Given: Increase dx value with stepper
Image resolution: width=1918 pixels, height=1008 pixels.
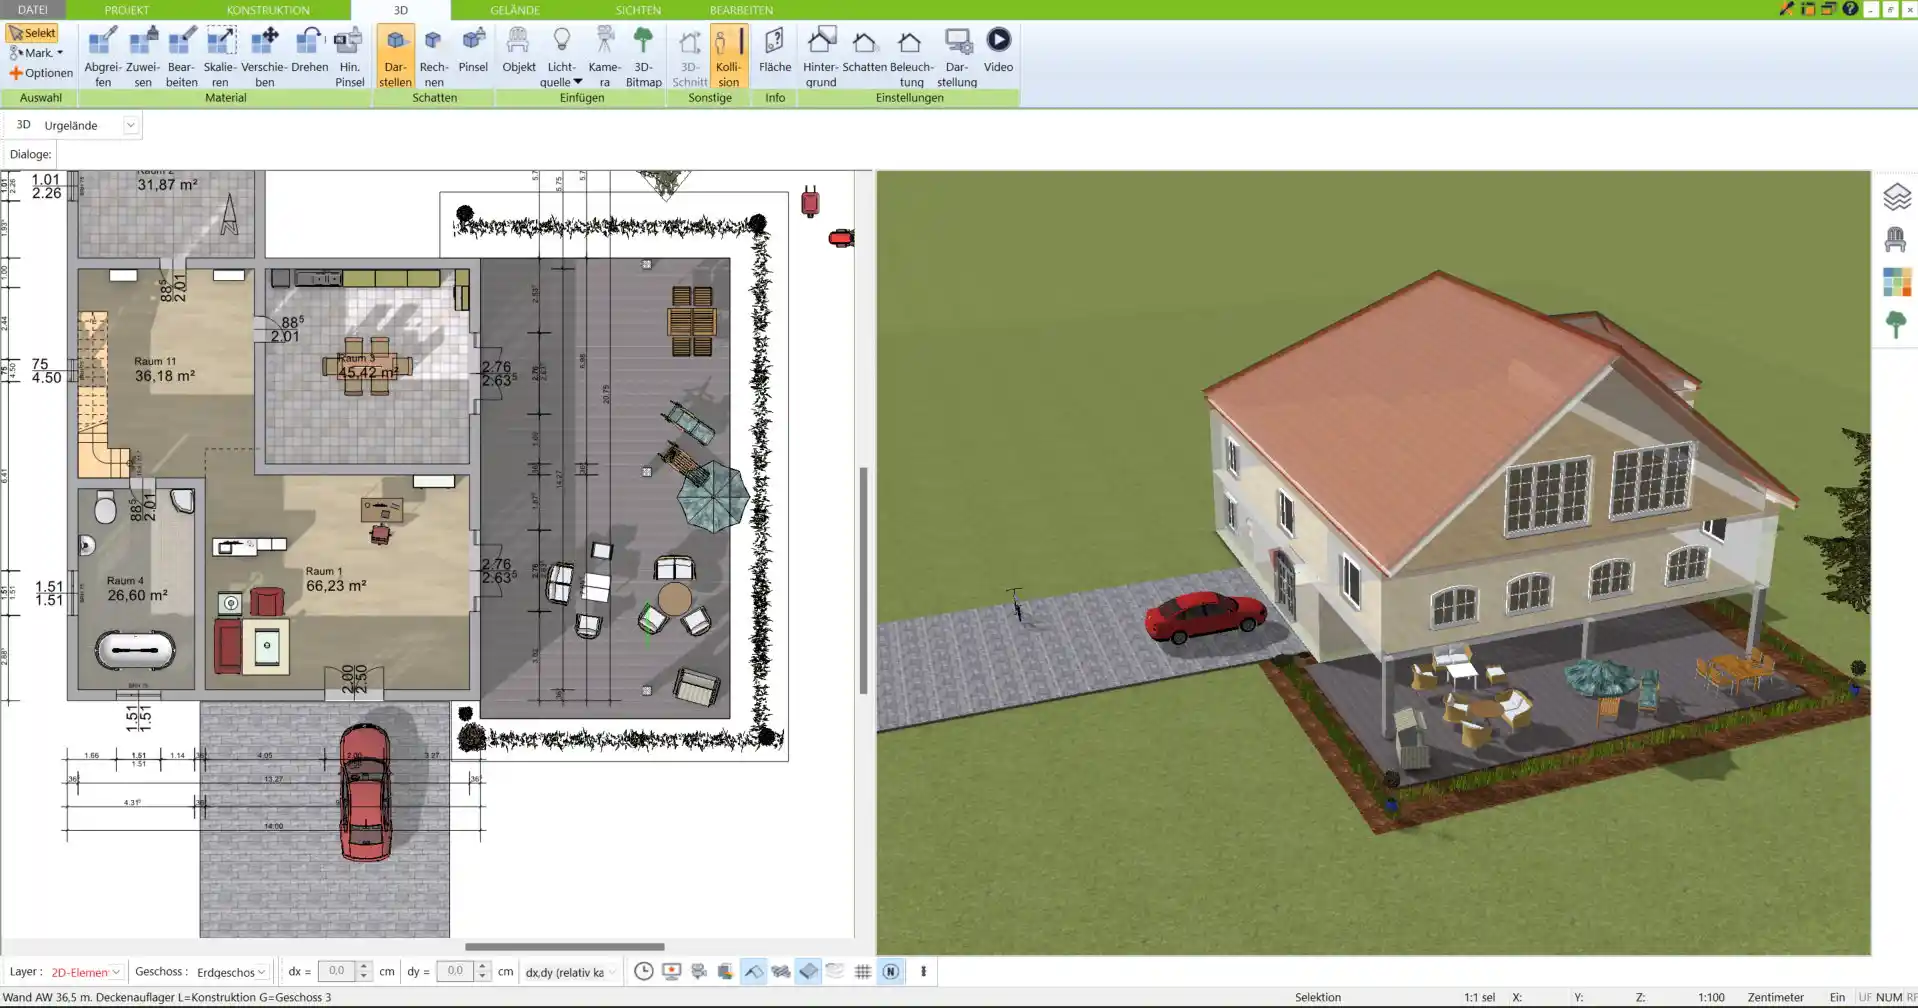Looking at the screenshot, I should coord(364,967).
